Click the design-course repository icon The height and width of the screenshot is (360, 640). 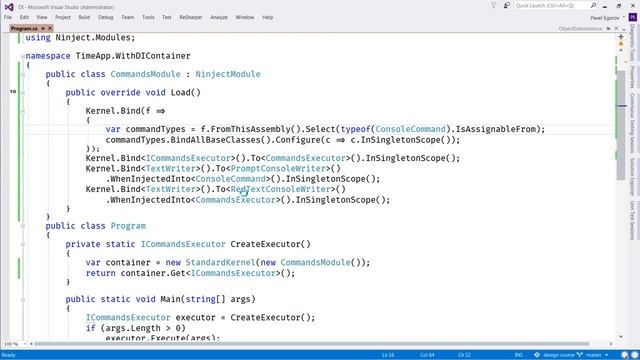coord(537,355)
